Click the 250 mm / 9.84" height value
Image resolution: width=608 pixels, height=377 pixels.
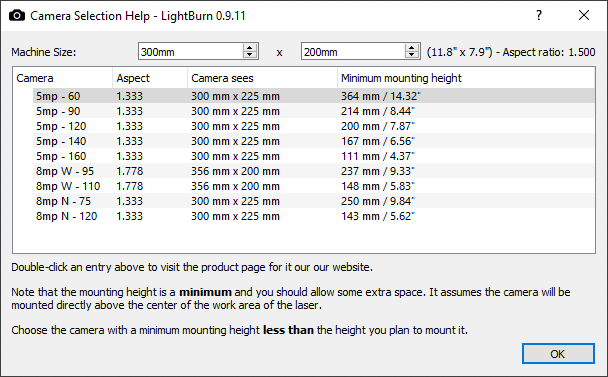point(378,201)
